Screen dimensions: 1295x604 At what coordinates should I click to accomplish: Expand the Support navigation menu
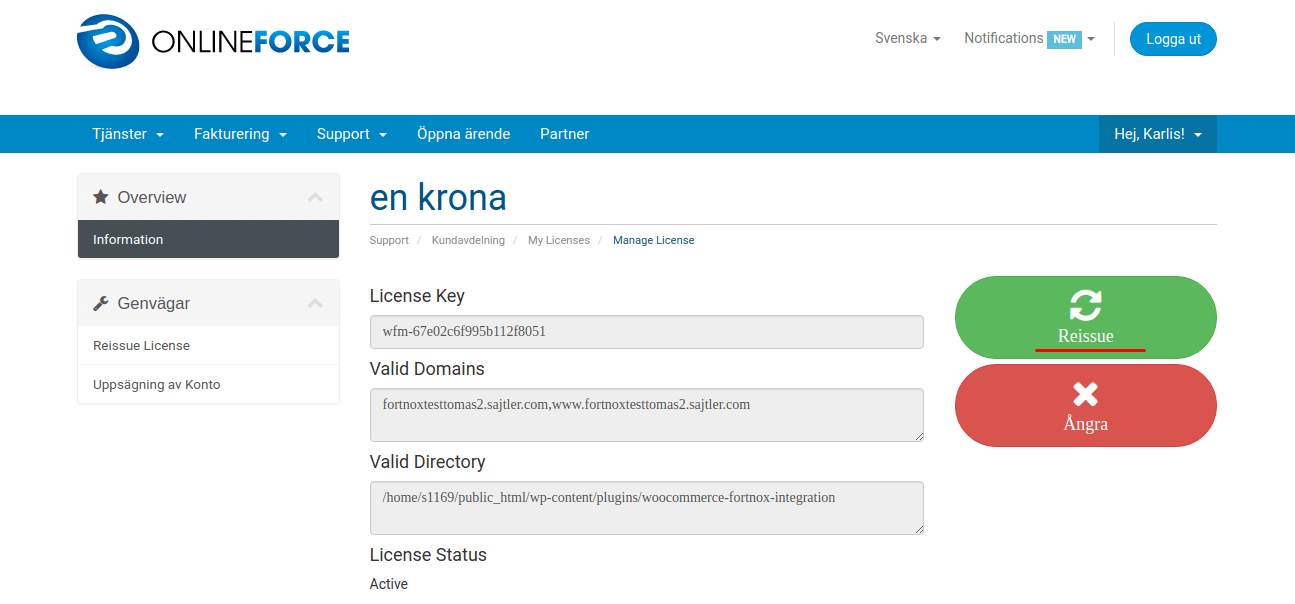(x=352, y=134)
